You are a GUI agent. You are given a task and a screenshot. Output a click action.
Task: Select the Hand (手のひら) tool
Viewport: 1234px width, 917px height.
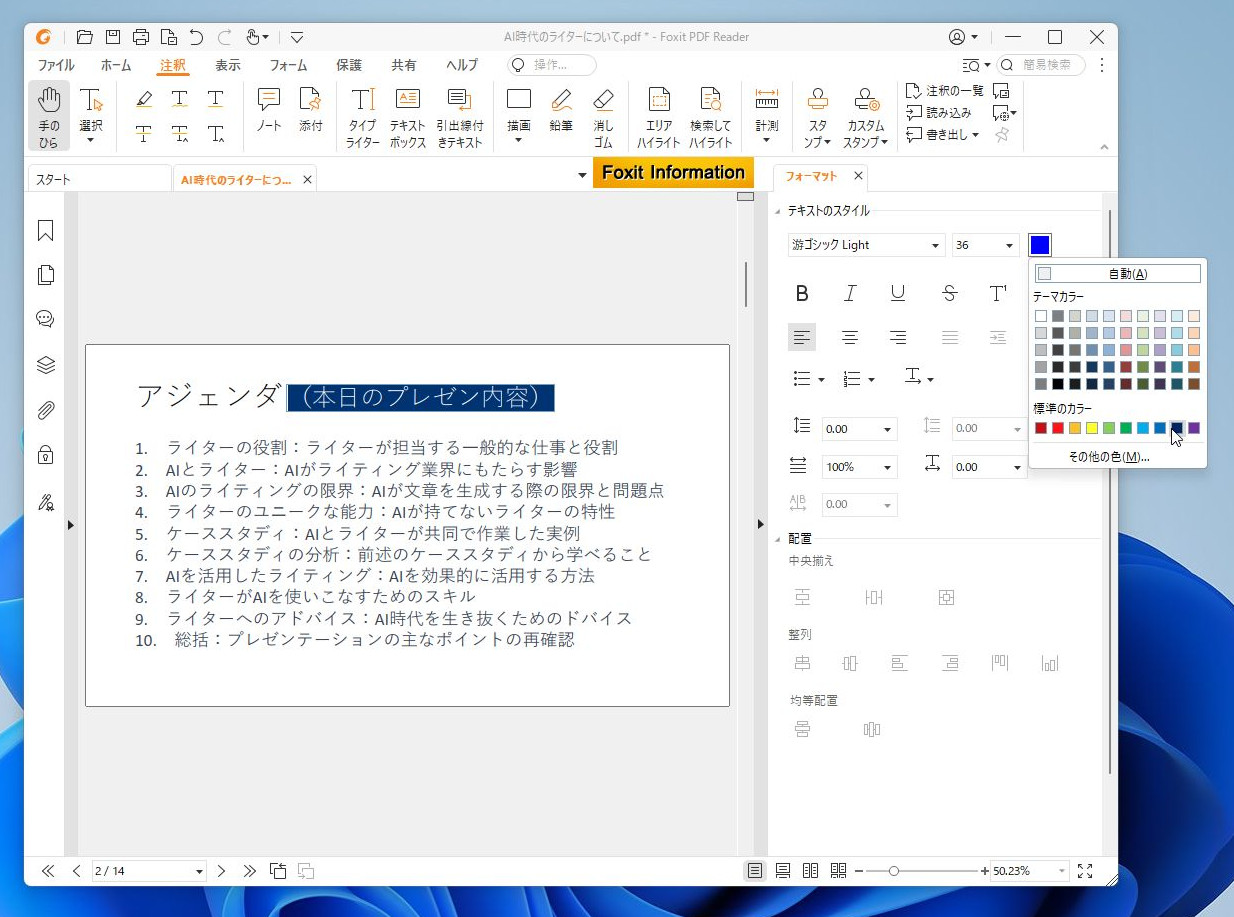(49, 116)
